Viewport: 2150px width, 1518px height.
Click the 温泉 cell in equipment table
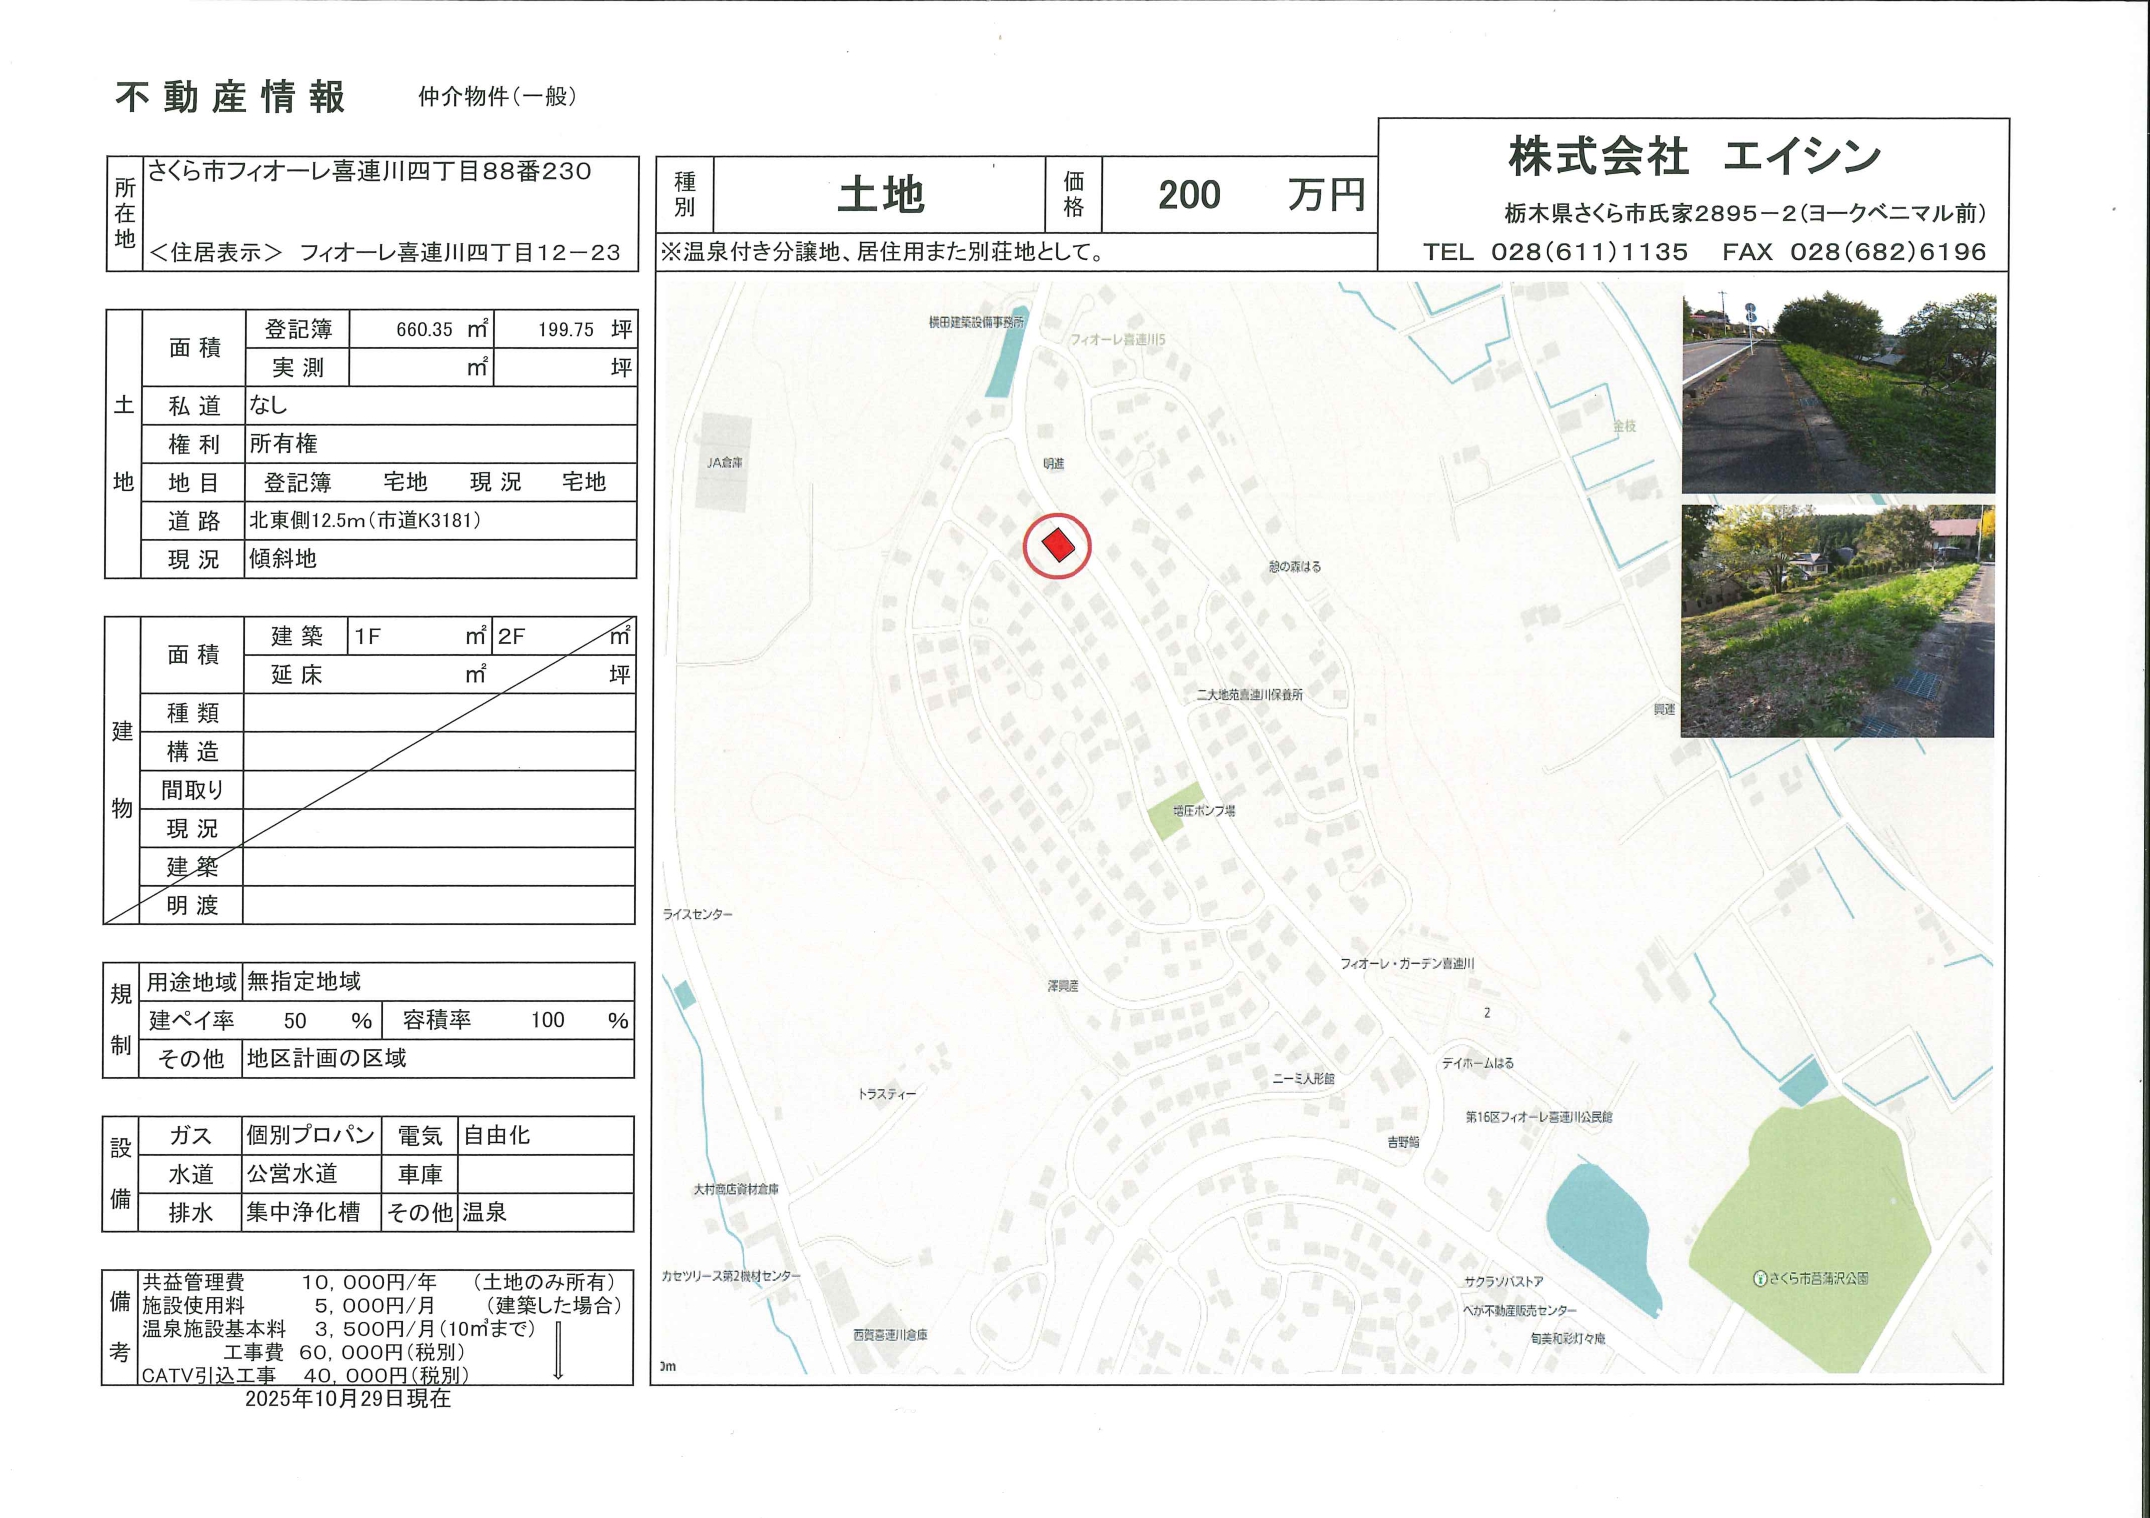tap(485, 1212)
